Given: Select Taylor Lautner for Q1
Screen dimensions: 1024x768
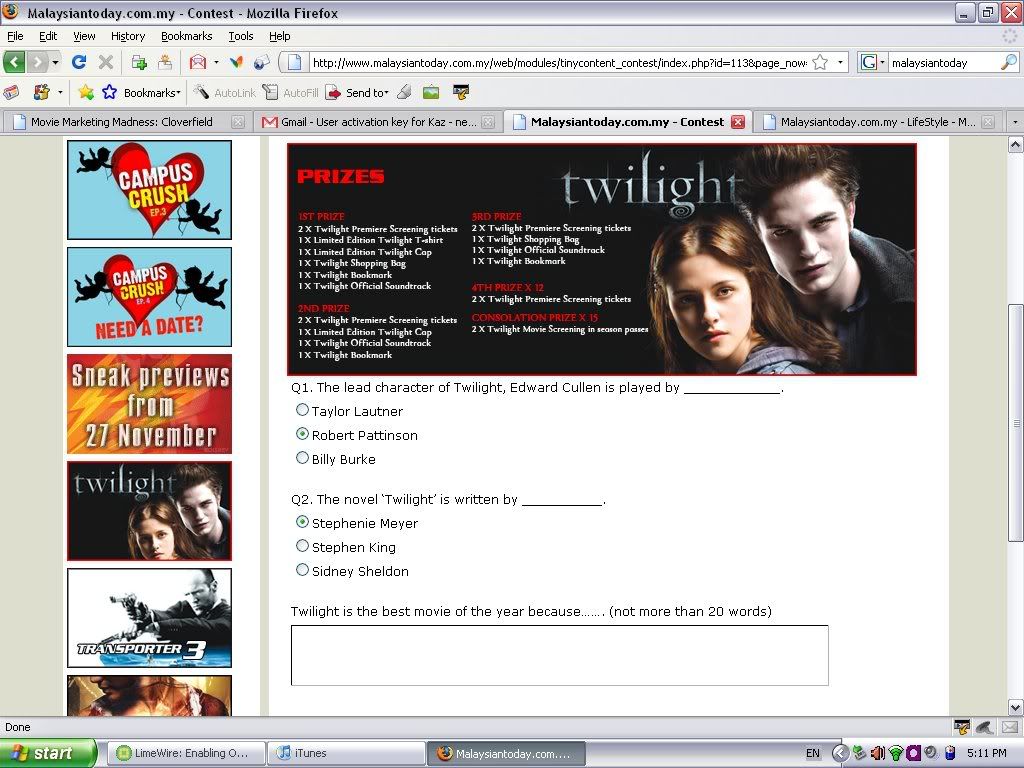Looking at the screenshot, I should [x=302, y=410].
